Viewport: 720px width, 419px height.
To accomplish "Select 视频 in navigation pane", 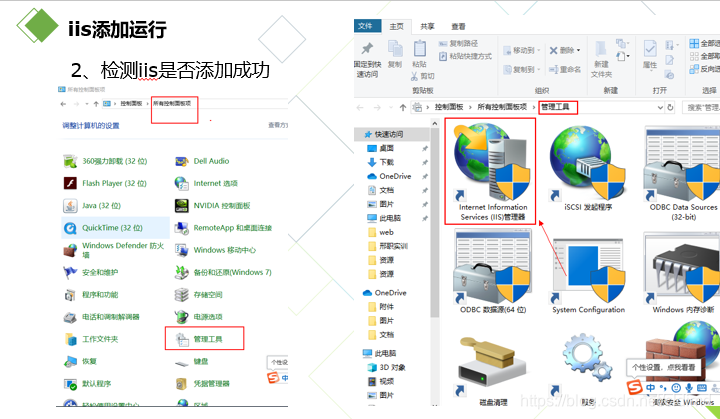I will point(381,381).
